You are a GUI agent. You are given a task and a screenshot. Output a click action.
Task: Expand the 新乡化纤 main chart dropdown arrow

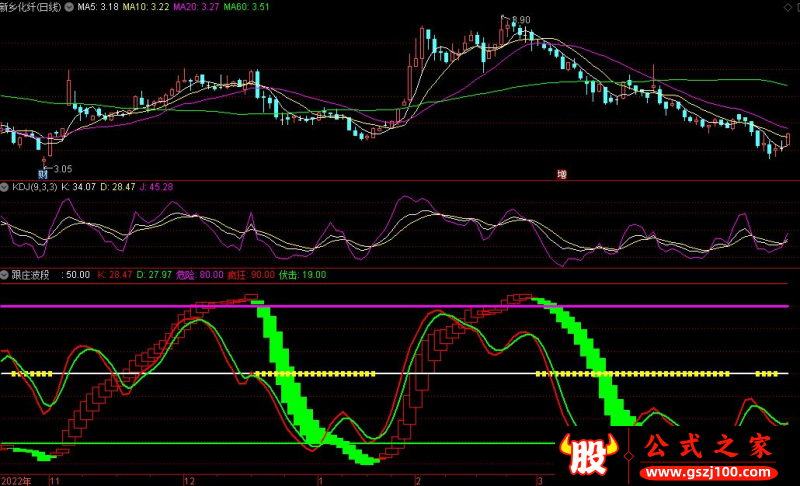click(x=67, y=7)
